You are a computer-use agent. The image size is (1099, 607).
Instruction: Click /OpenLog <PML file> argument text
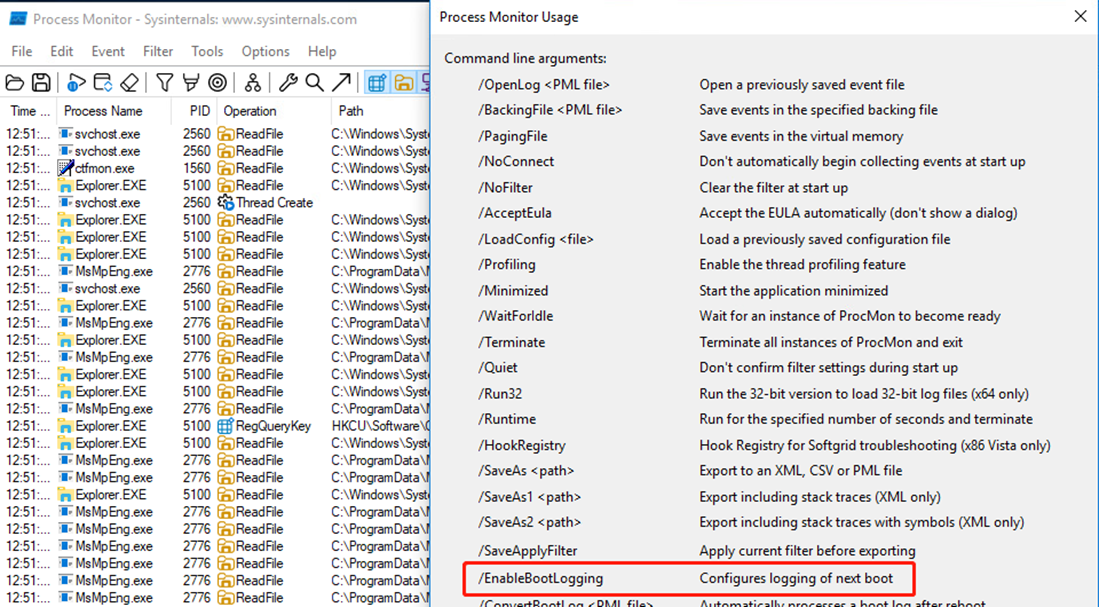pos(544,84)
